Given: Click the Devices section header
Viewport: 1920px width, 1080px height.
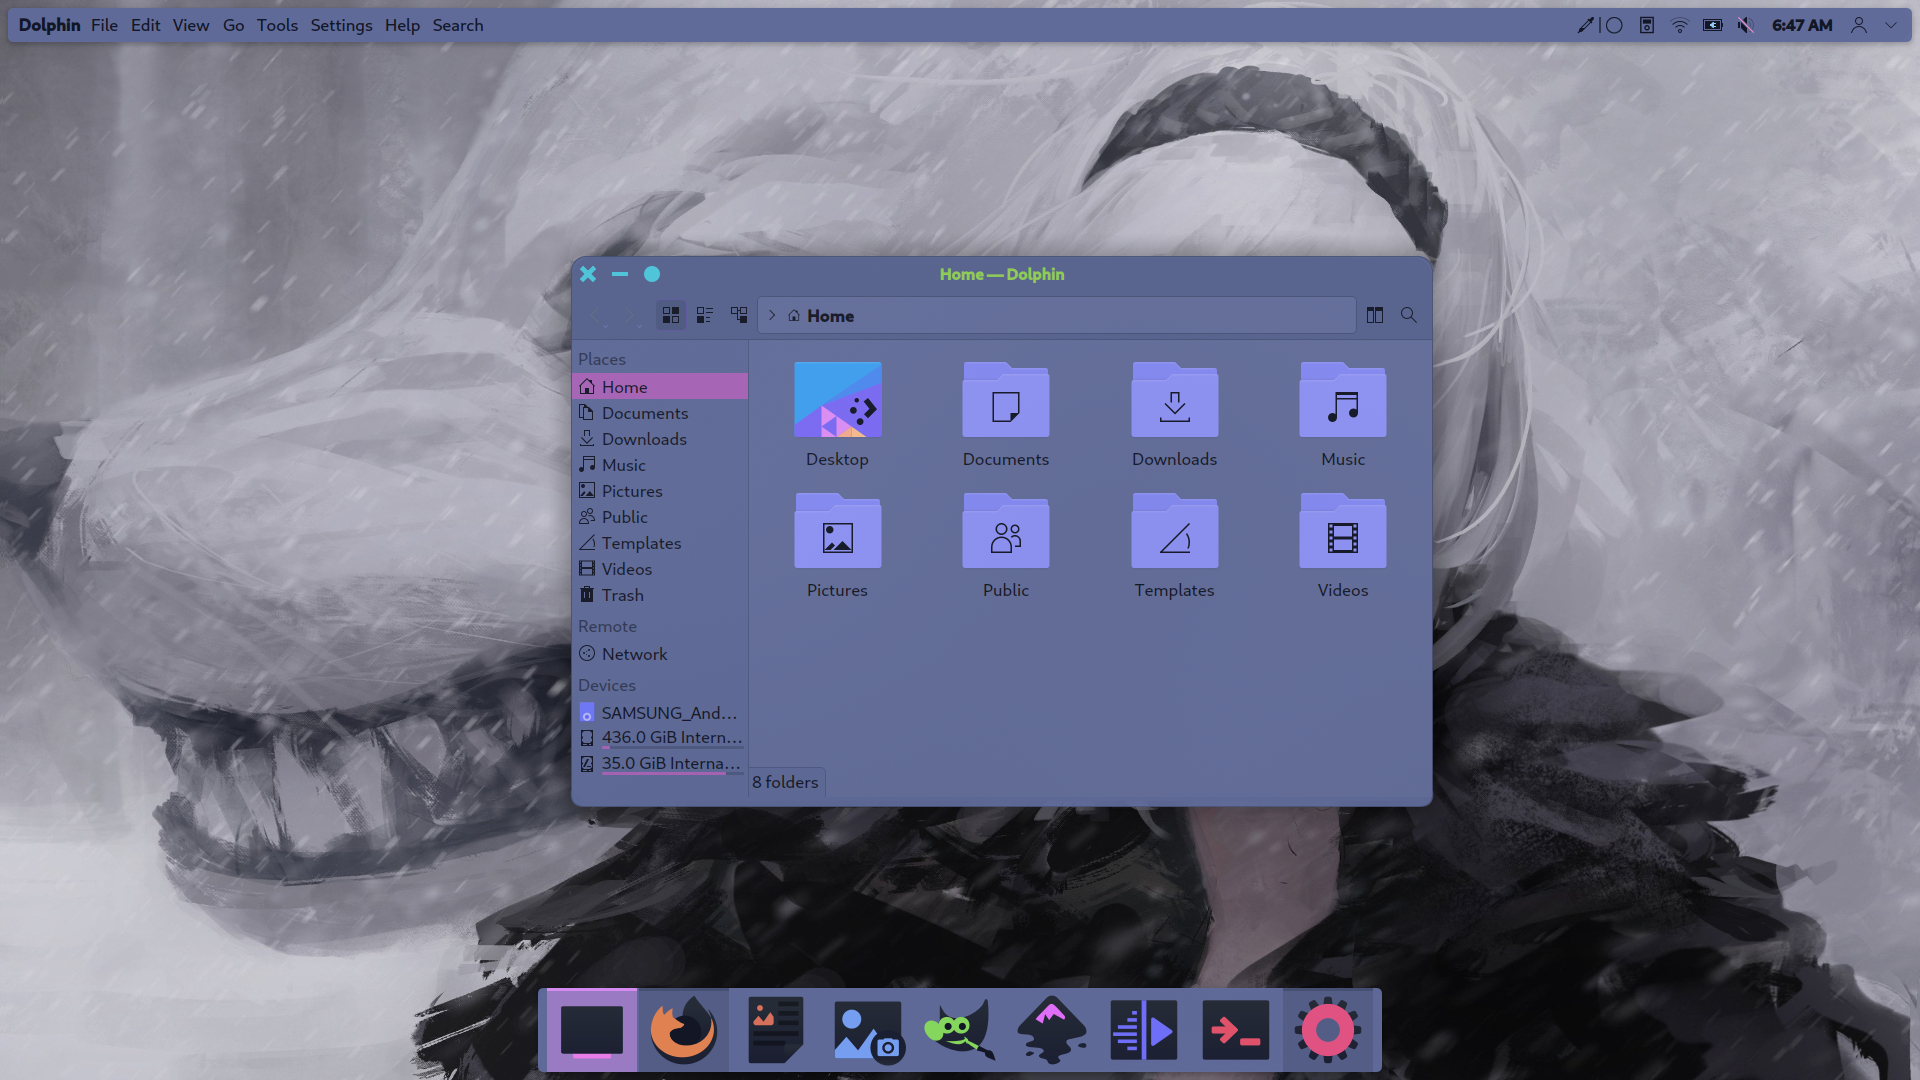Looking at the screenshot, I should (607, 685).
